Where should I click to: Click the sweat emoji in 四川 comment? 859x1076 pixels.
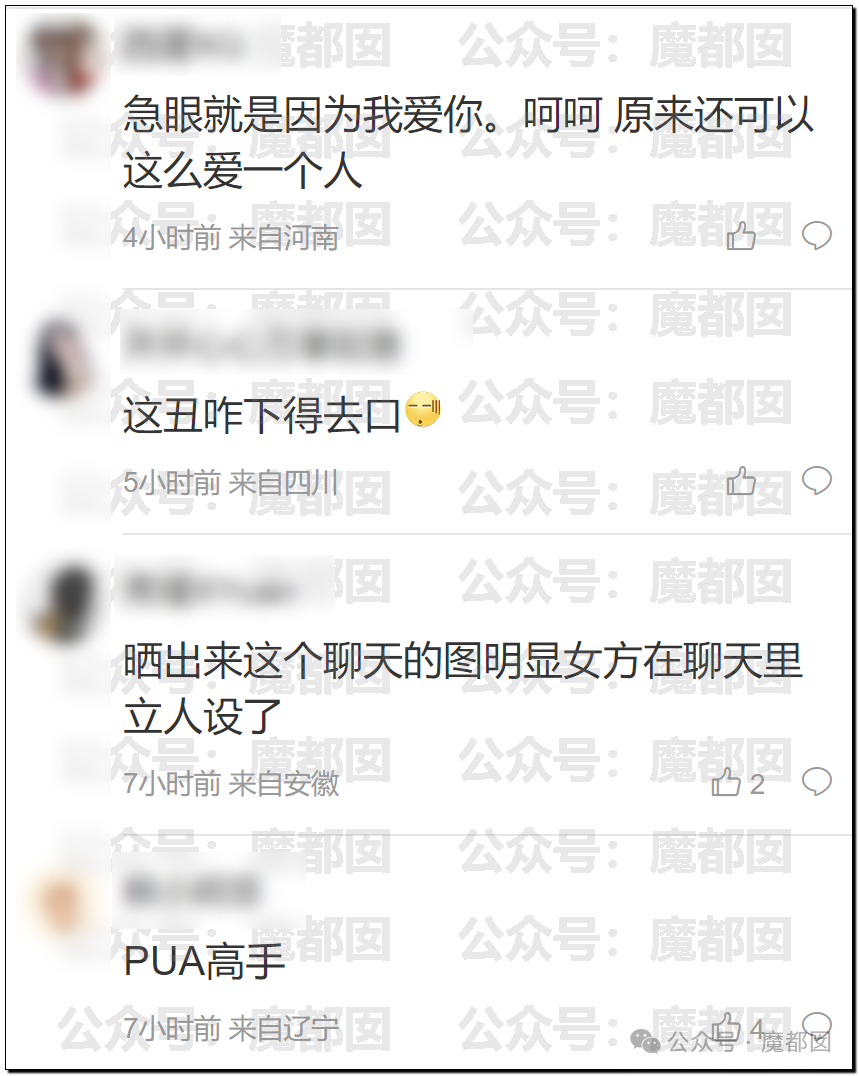coord(423,410)
